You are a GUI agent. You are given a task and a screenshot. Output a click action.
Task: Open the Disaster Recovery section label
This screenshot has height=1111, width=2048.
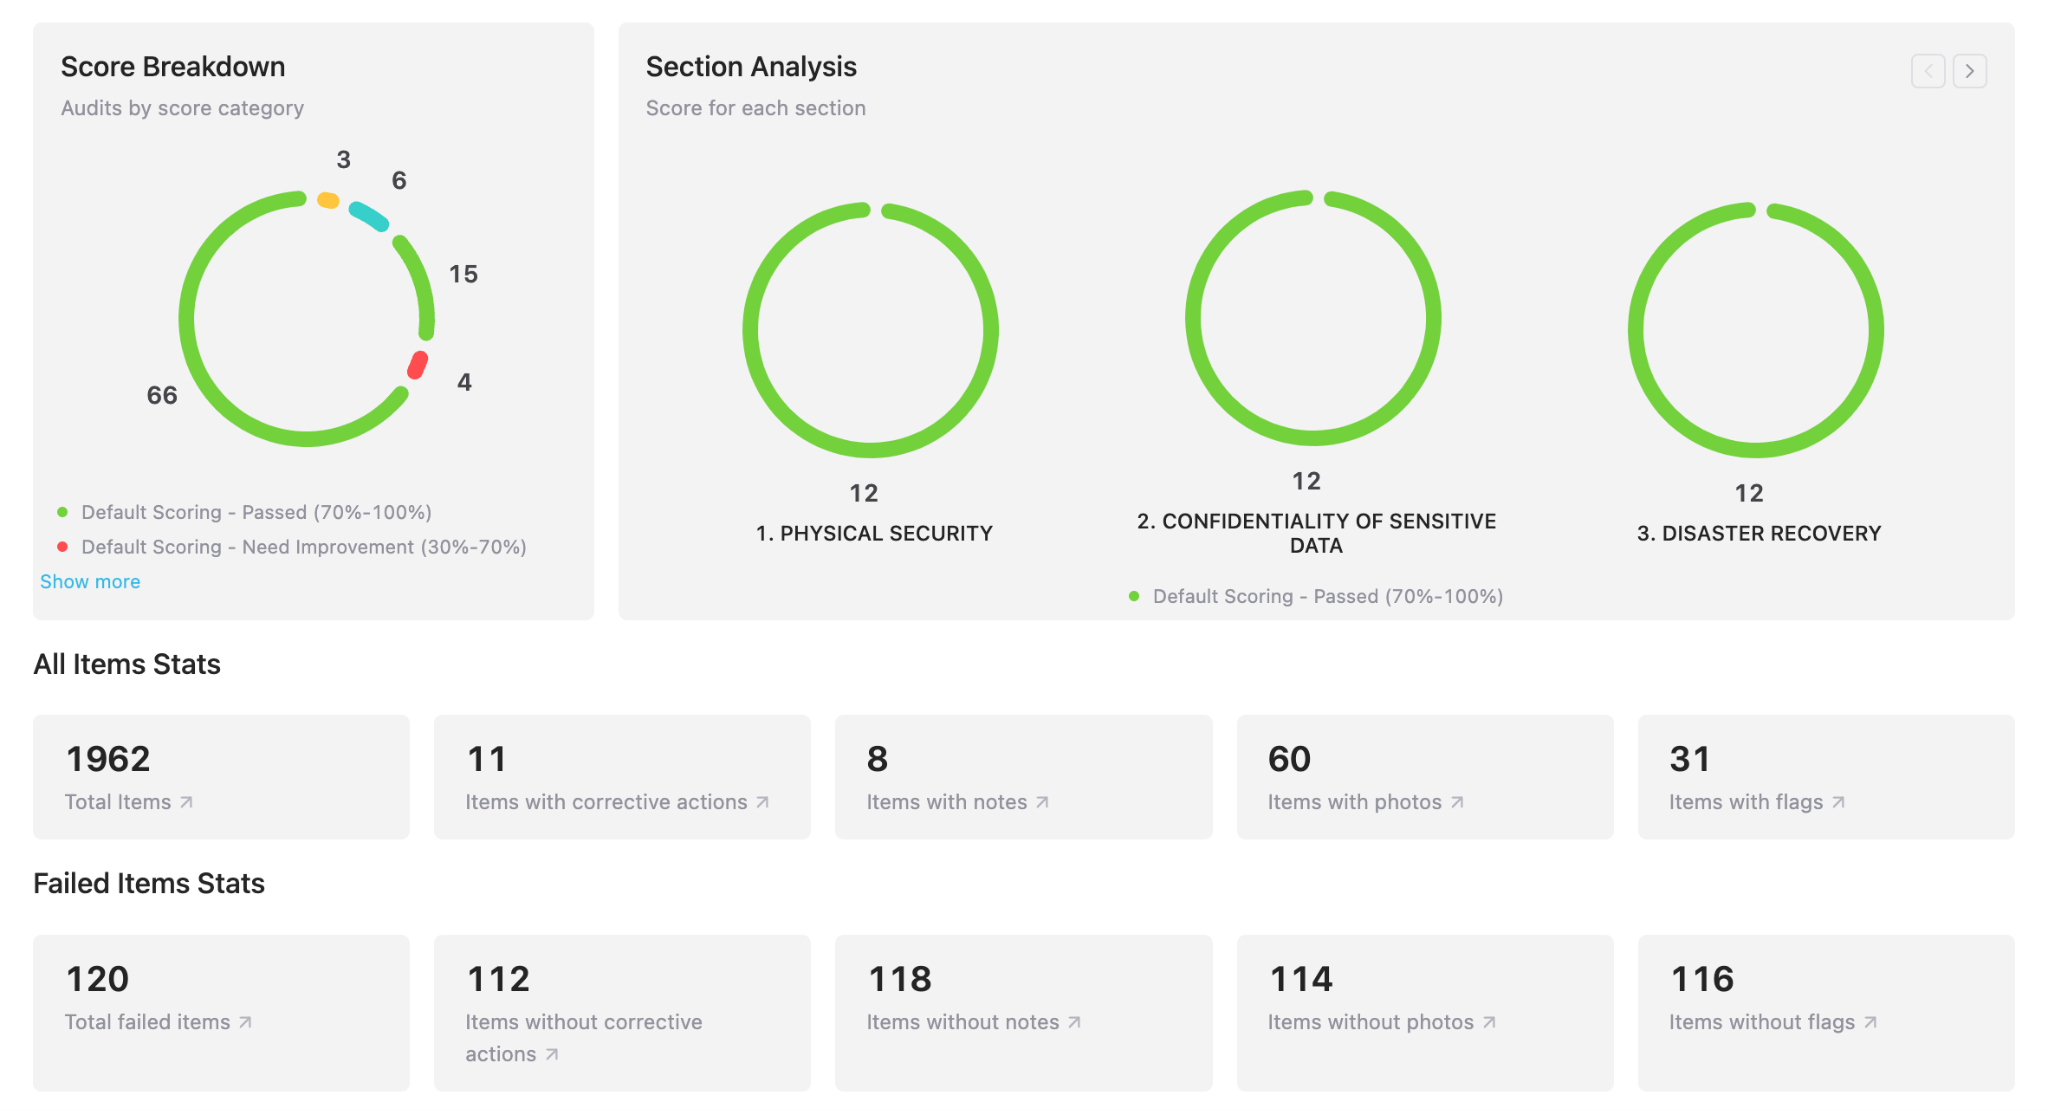coord(1758,533)
